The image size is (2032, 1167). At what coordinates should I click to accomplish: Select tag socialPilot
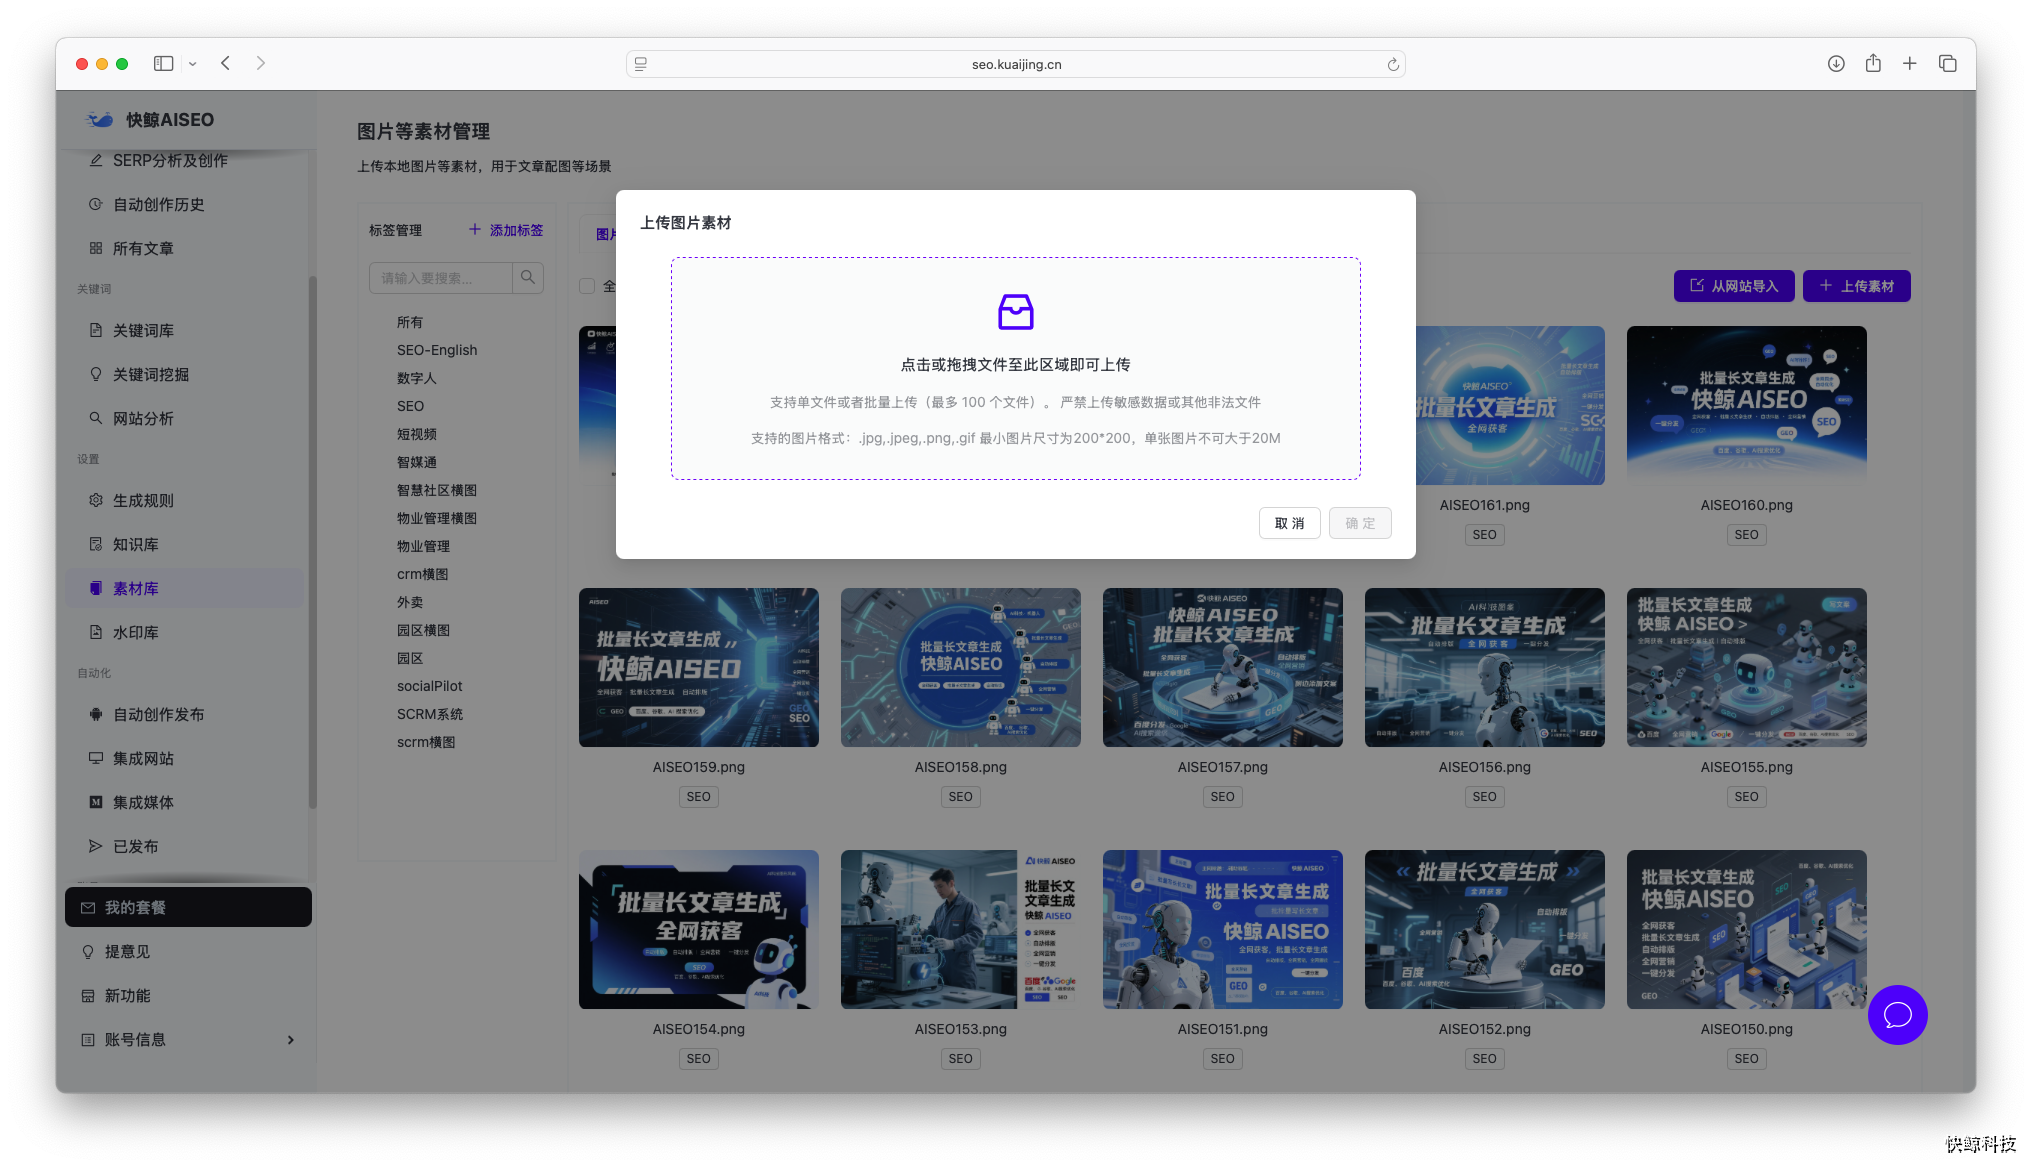point(430,686)
